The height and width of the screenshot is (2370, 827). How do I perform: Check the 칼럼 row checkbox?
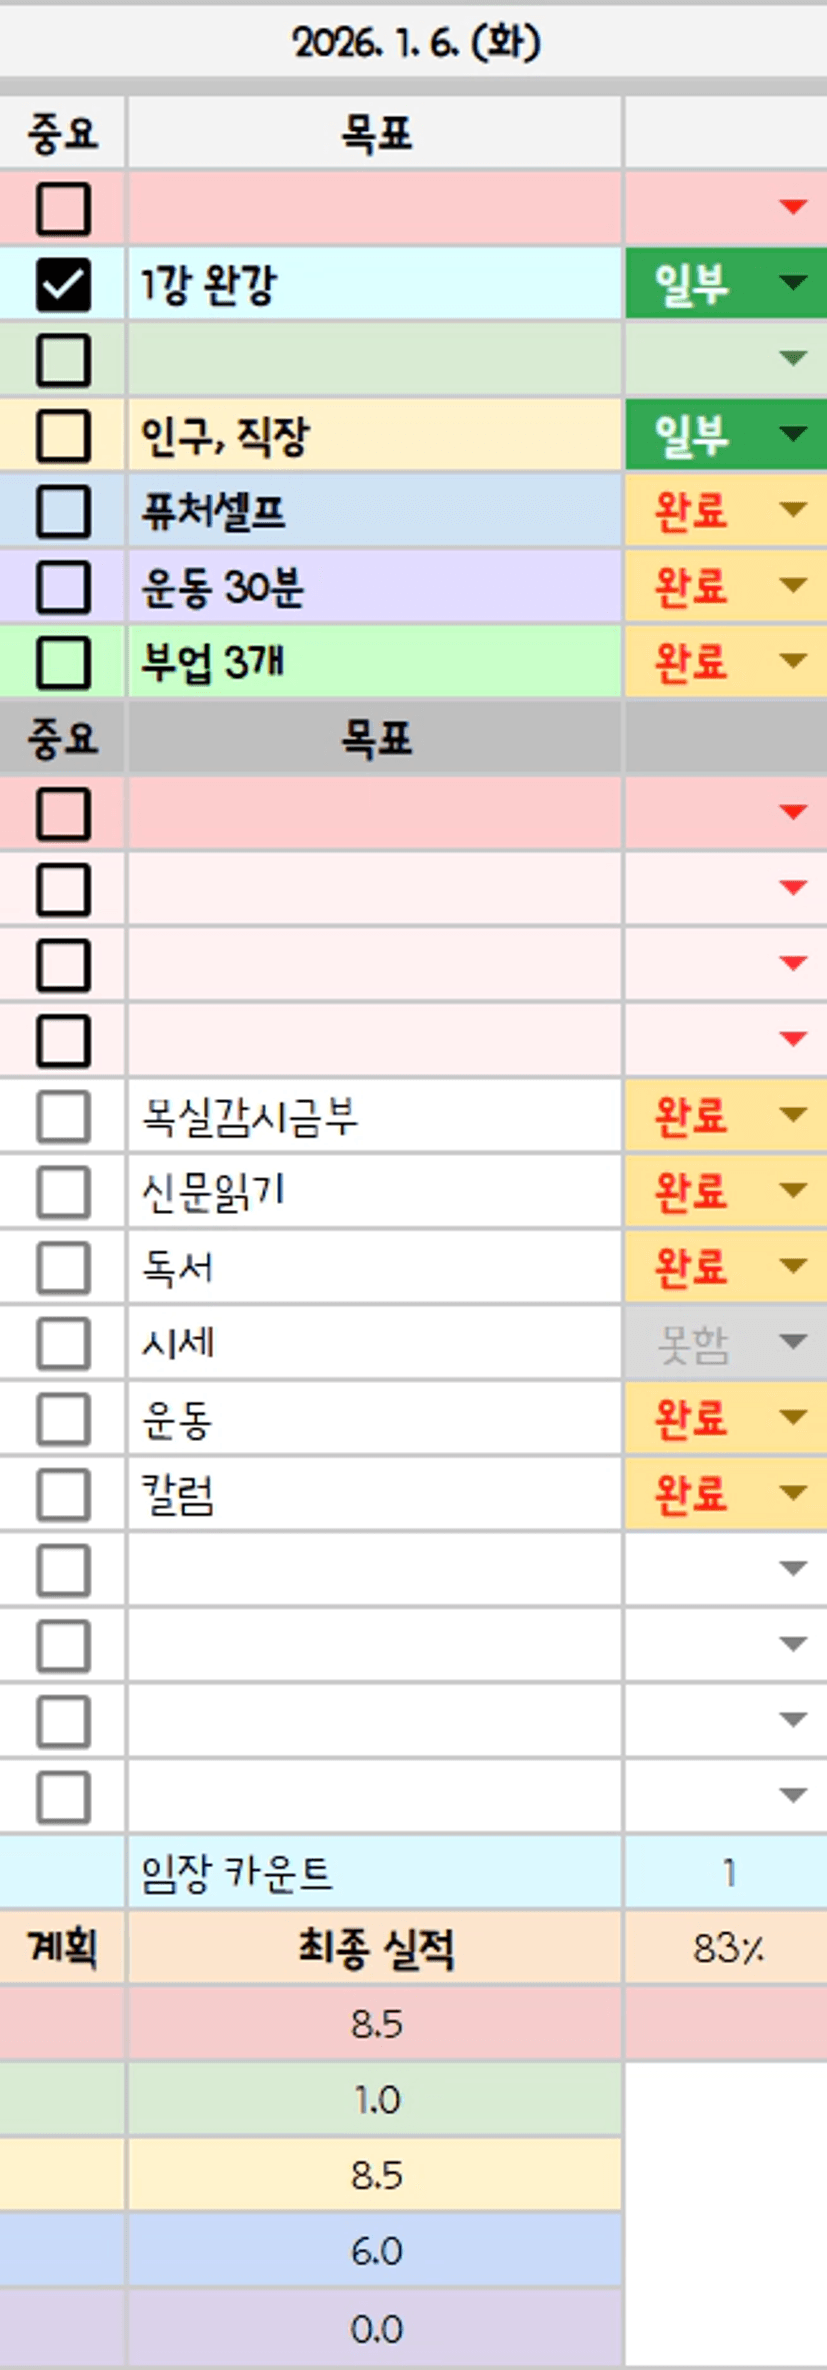pos(63,1494)
